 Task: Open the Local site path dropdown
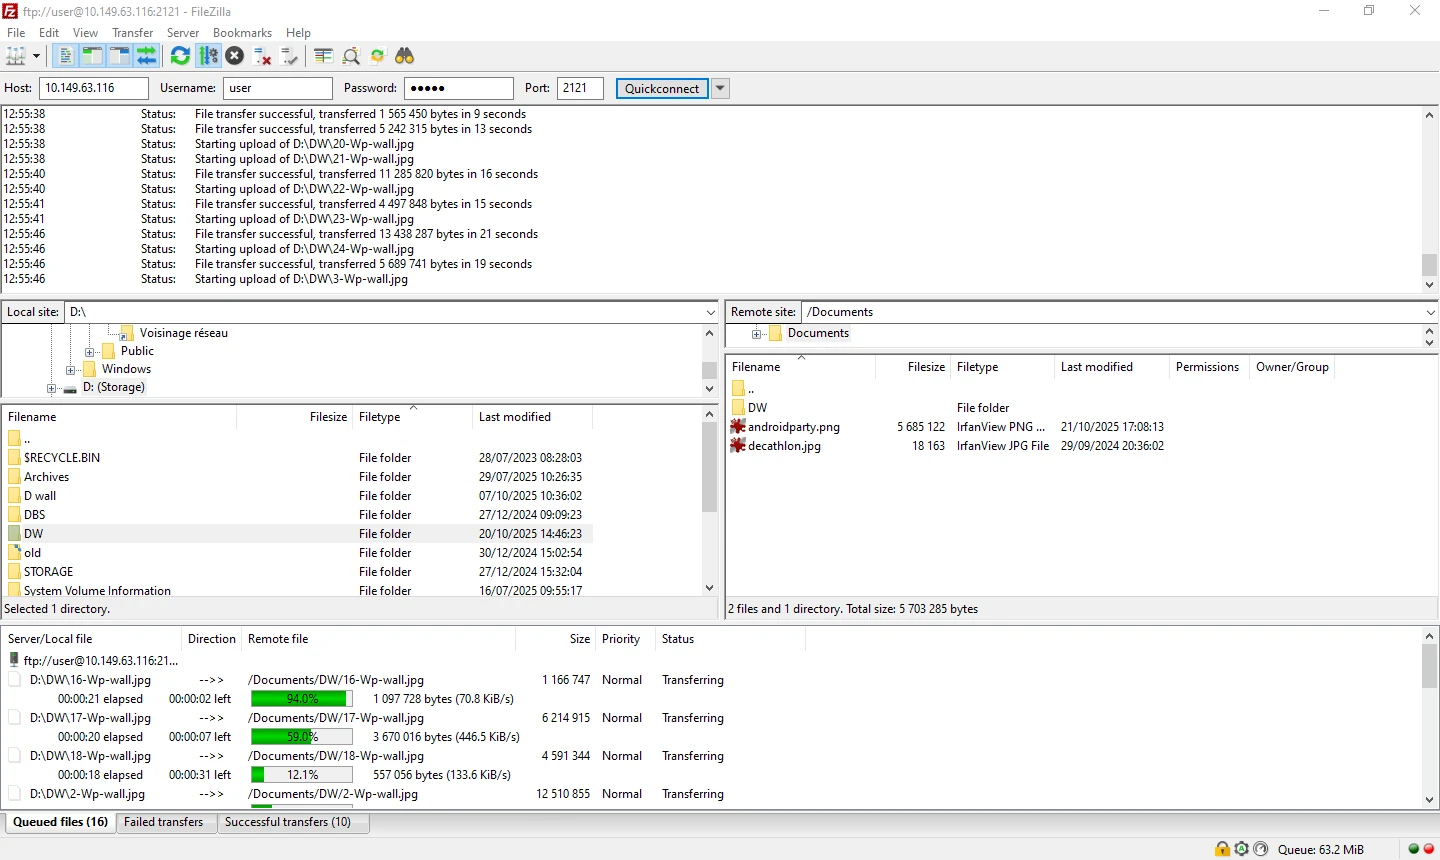710,311
